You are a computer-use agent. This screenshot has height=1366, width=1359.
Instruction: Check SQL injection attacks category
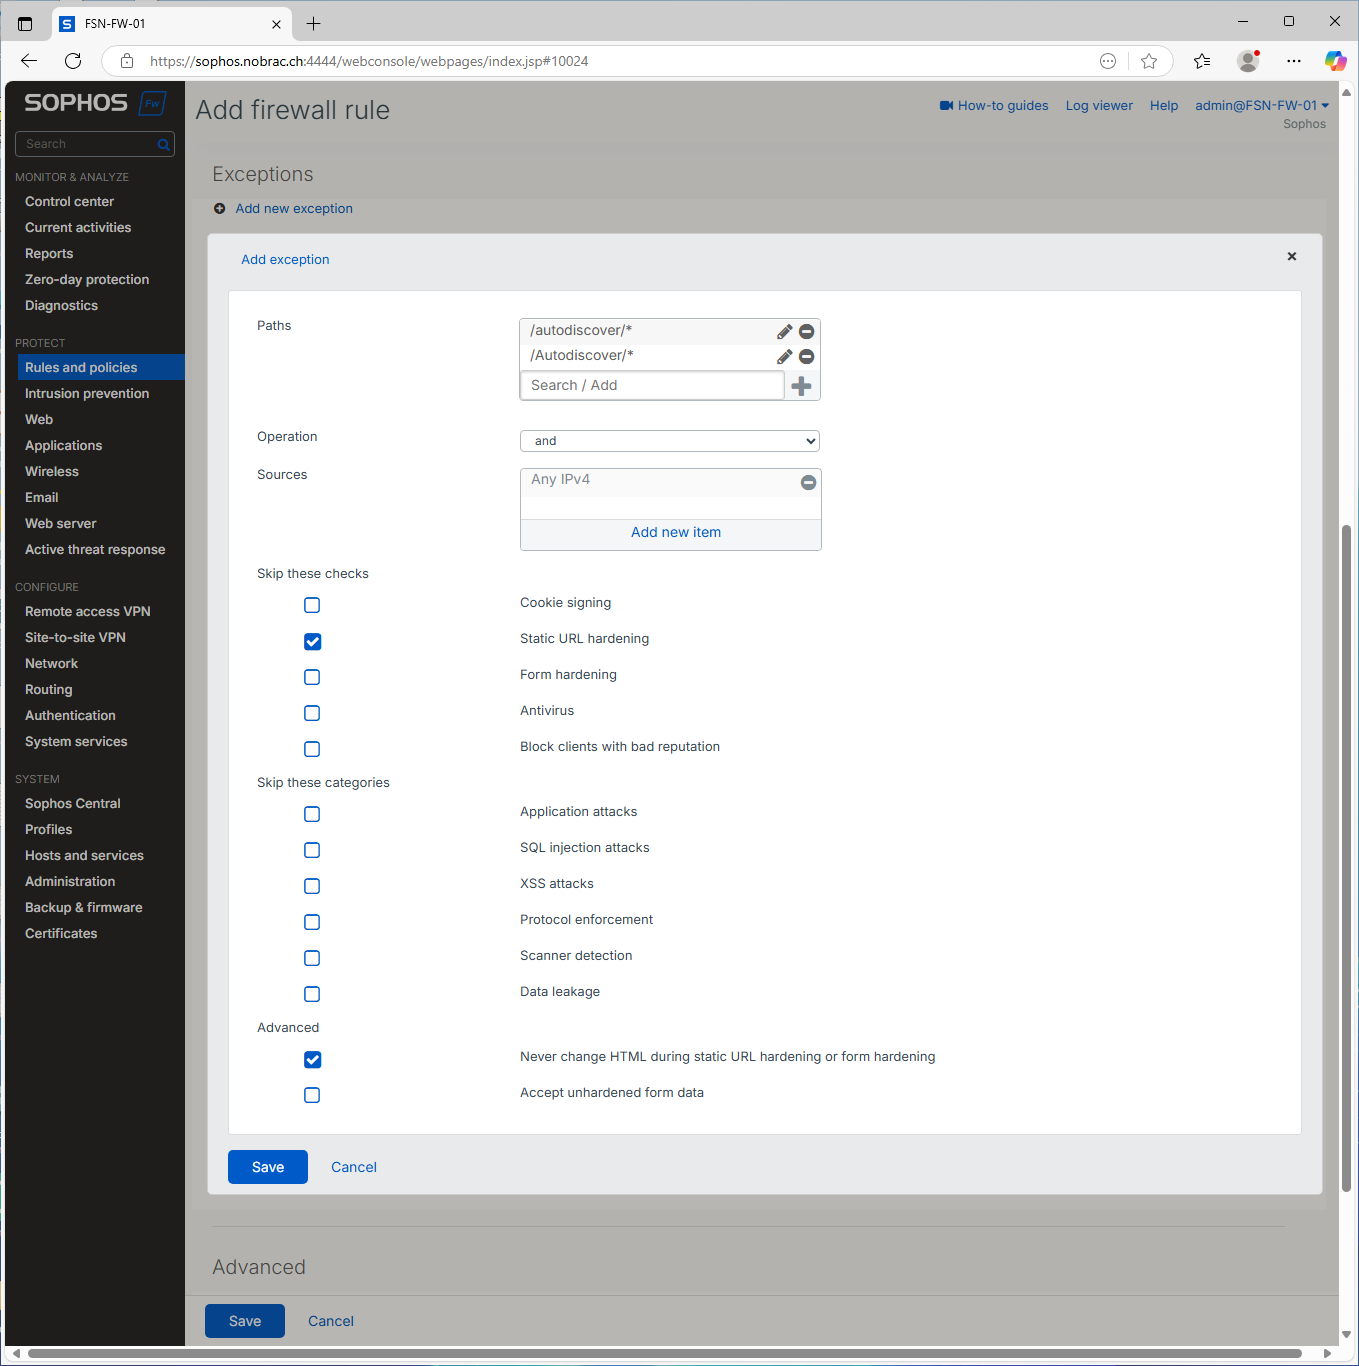point(312,850)
